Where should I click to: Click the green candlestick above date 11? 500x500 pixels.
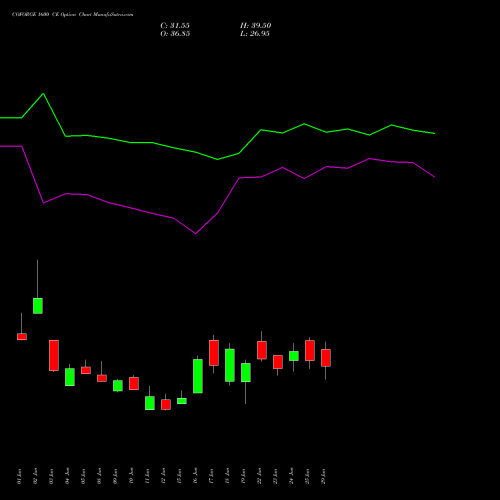pos(150,403)
